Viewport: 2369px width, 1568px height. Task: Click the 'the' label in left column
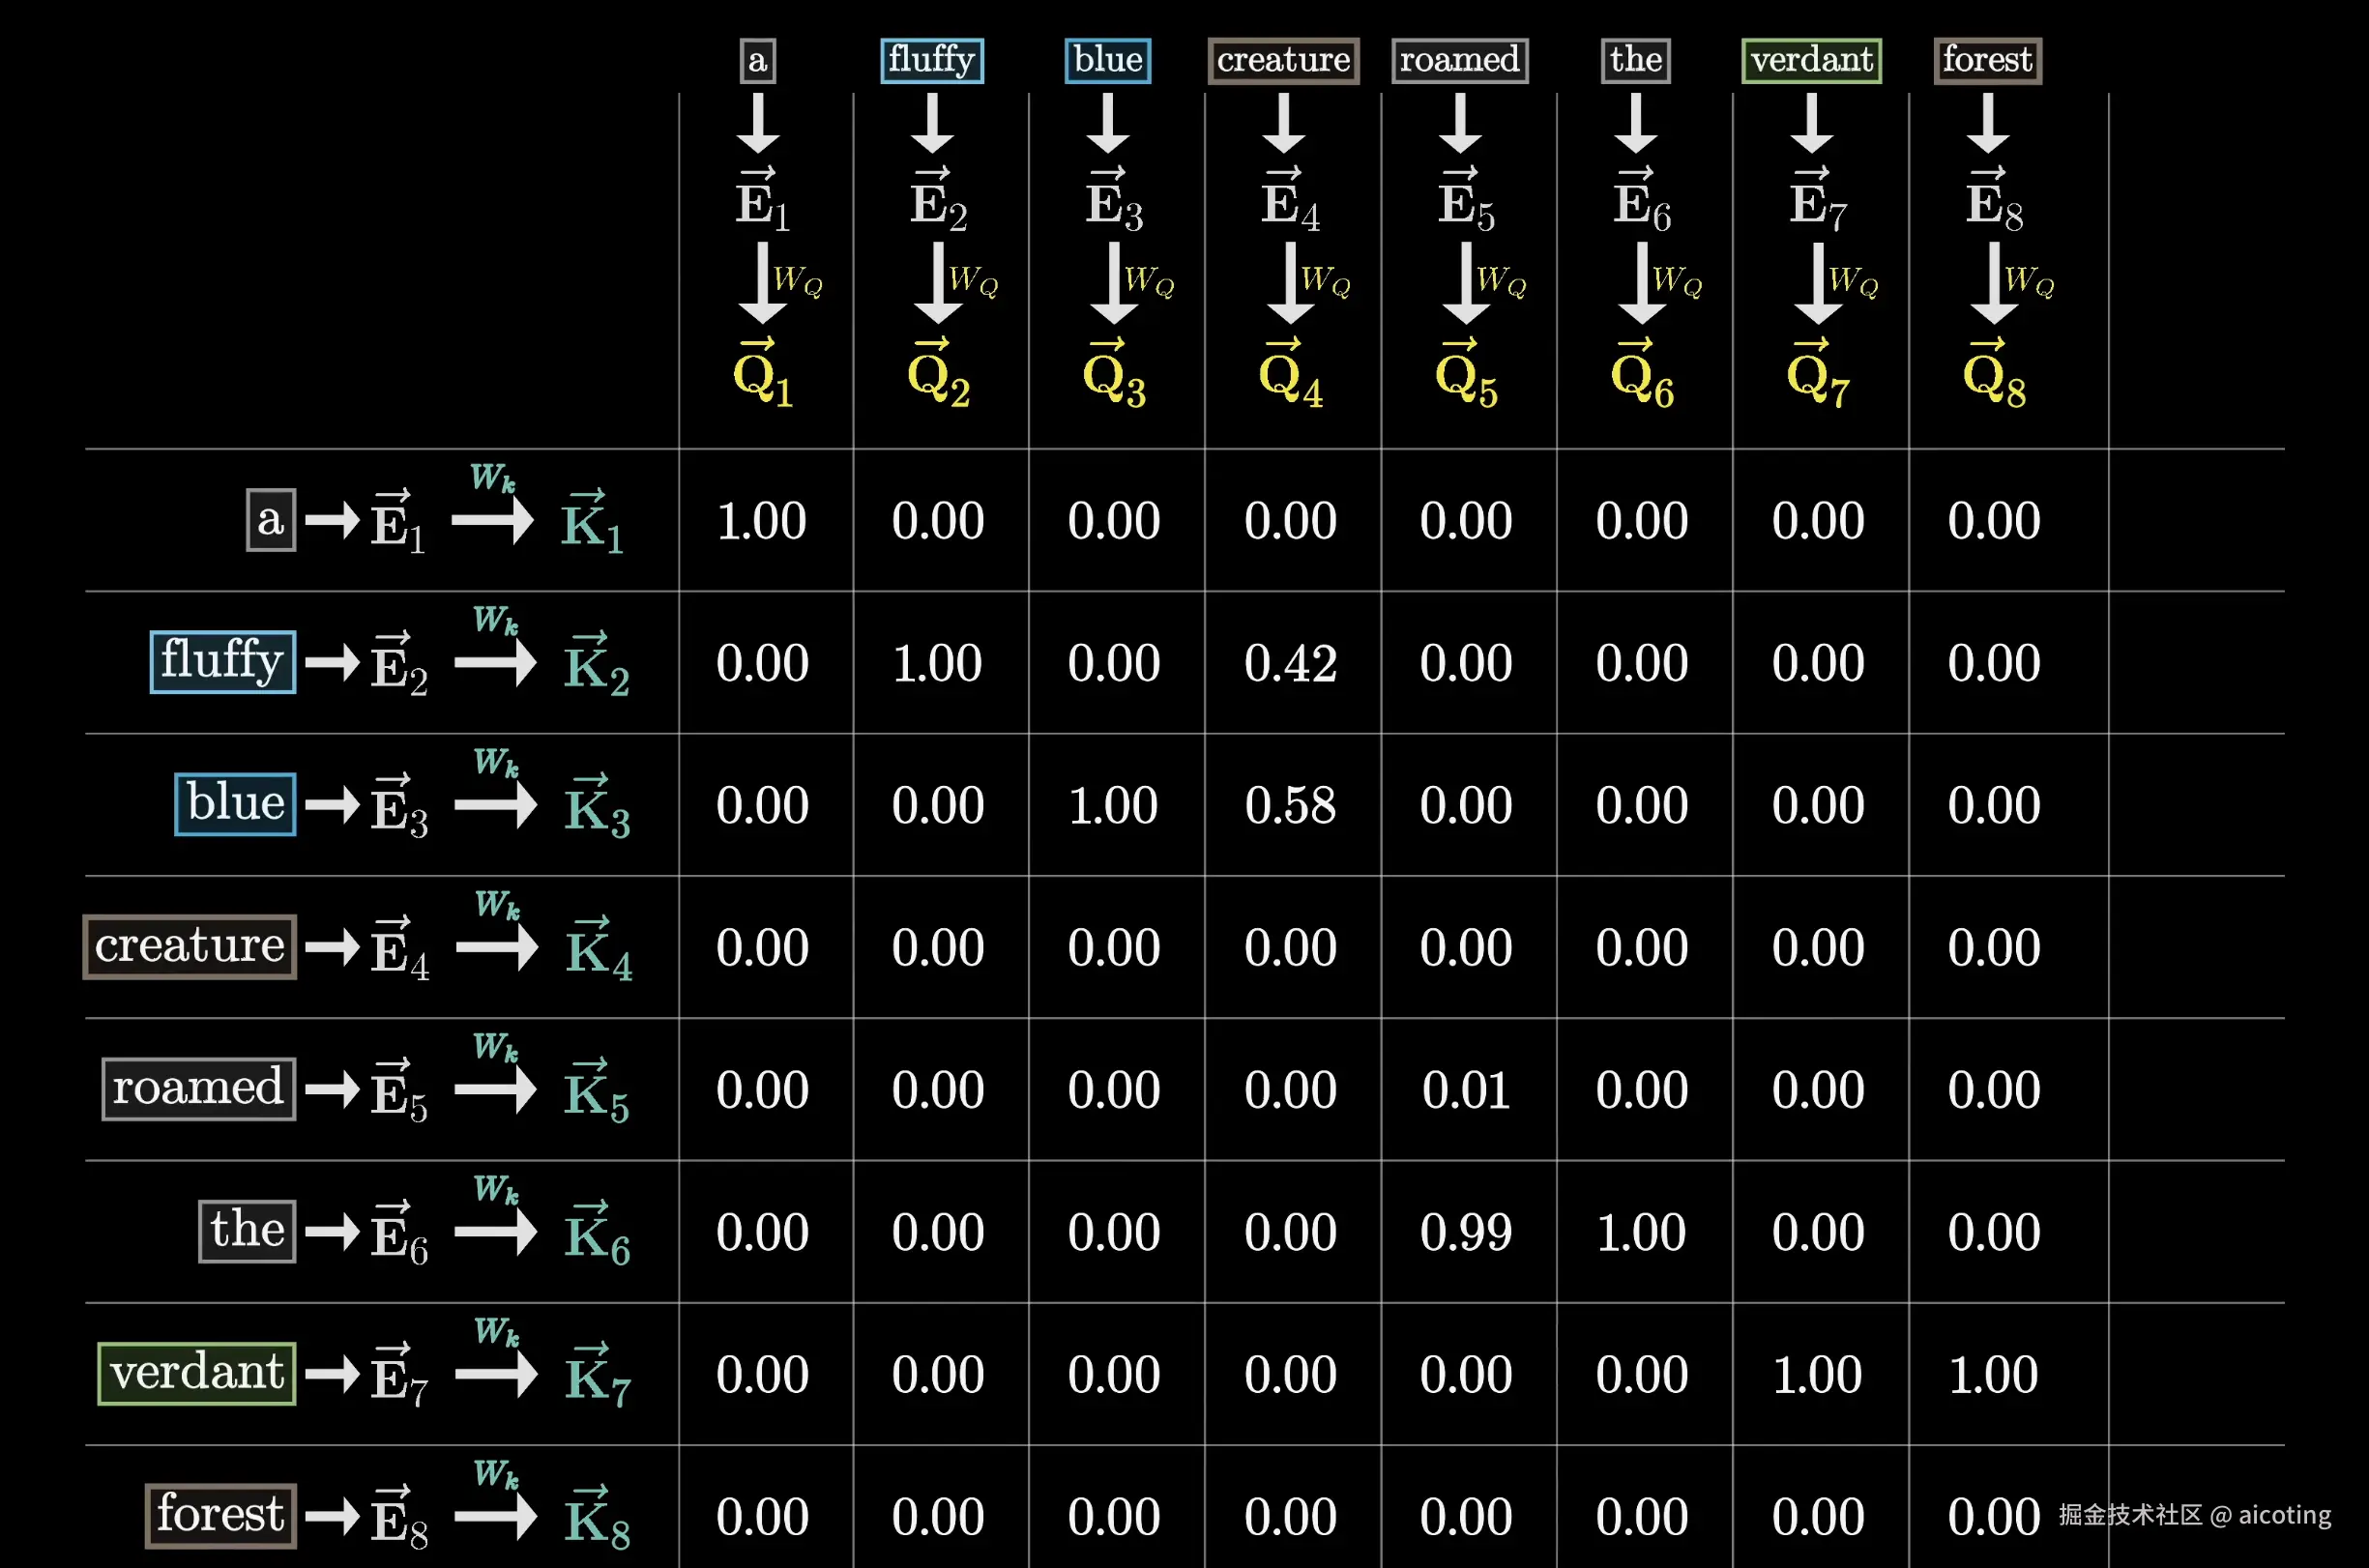tap(247, 1230)
